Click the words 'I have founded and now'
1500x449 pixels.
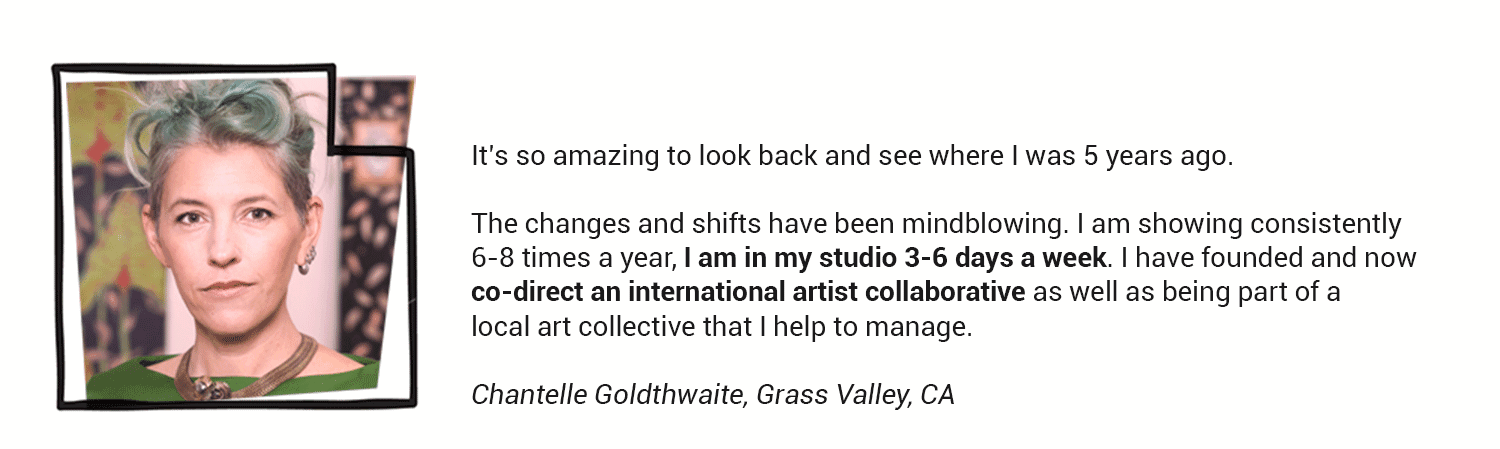(x=1268, y=258)
